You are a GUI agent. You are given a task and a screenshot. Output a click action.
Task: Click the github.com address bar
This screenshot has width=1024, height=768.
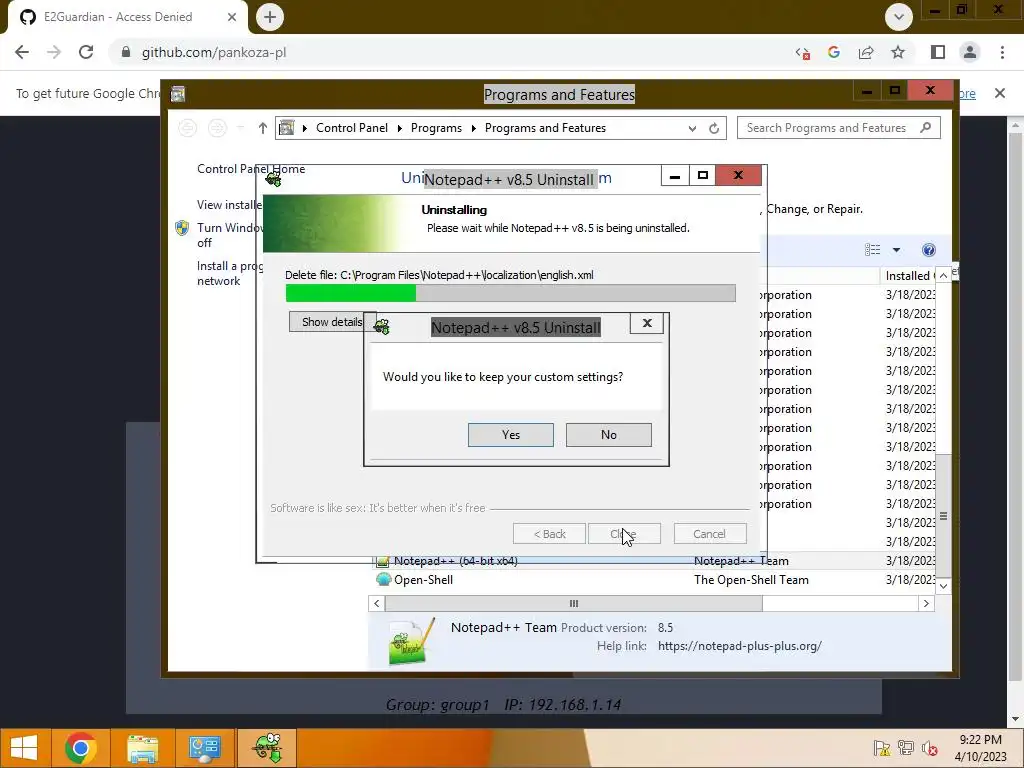(x=451, y=52)
